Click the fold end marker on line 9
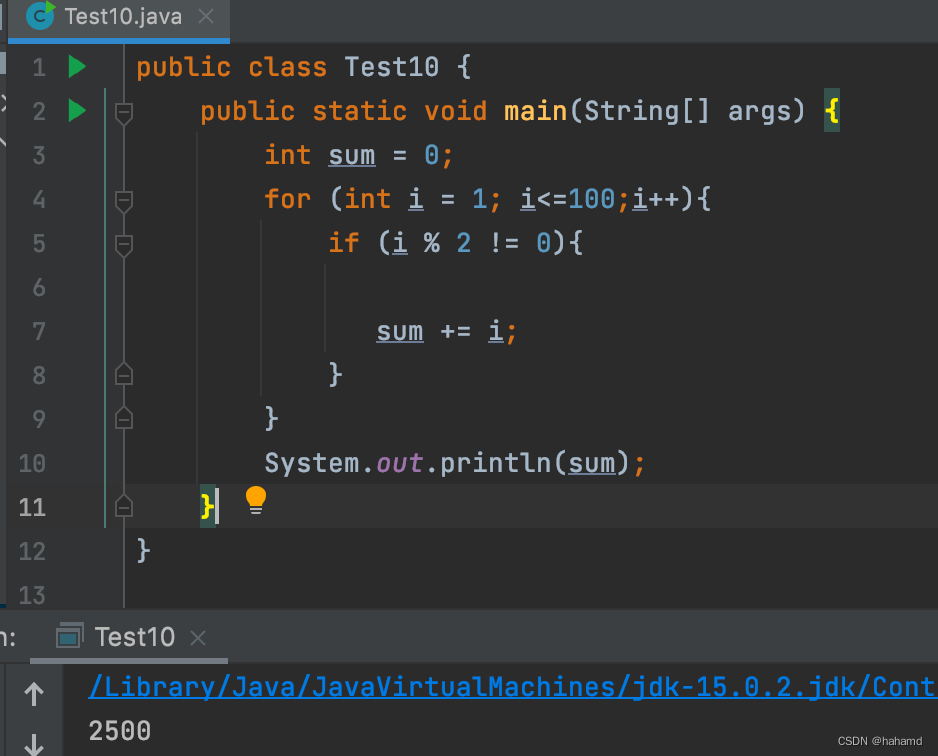This screenshot has height=756, width=938. pos(124,417)
